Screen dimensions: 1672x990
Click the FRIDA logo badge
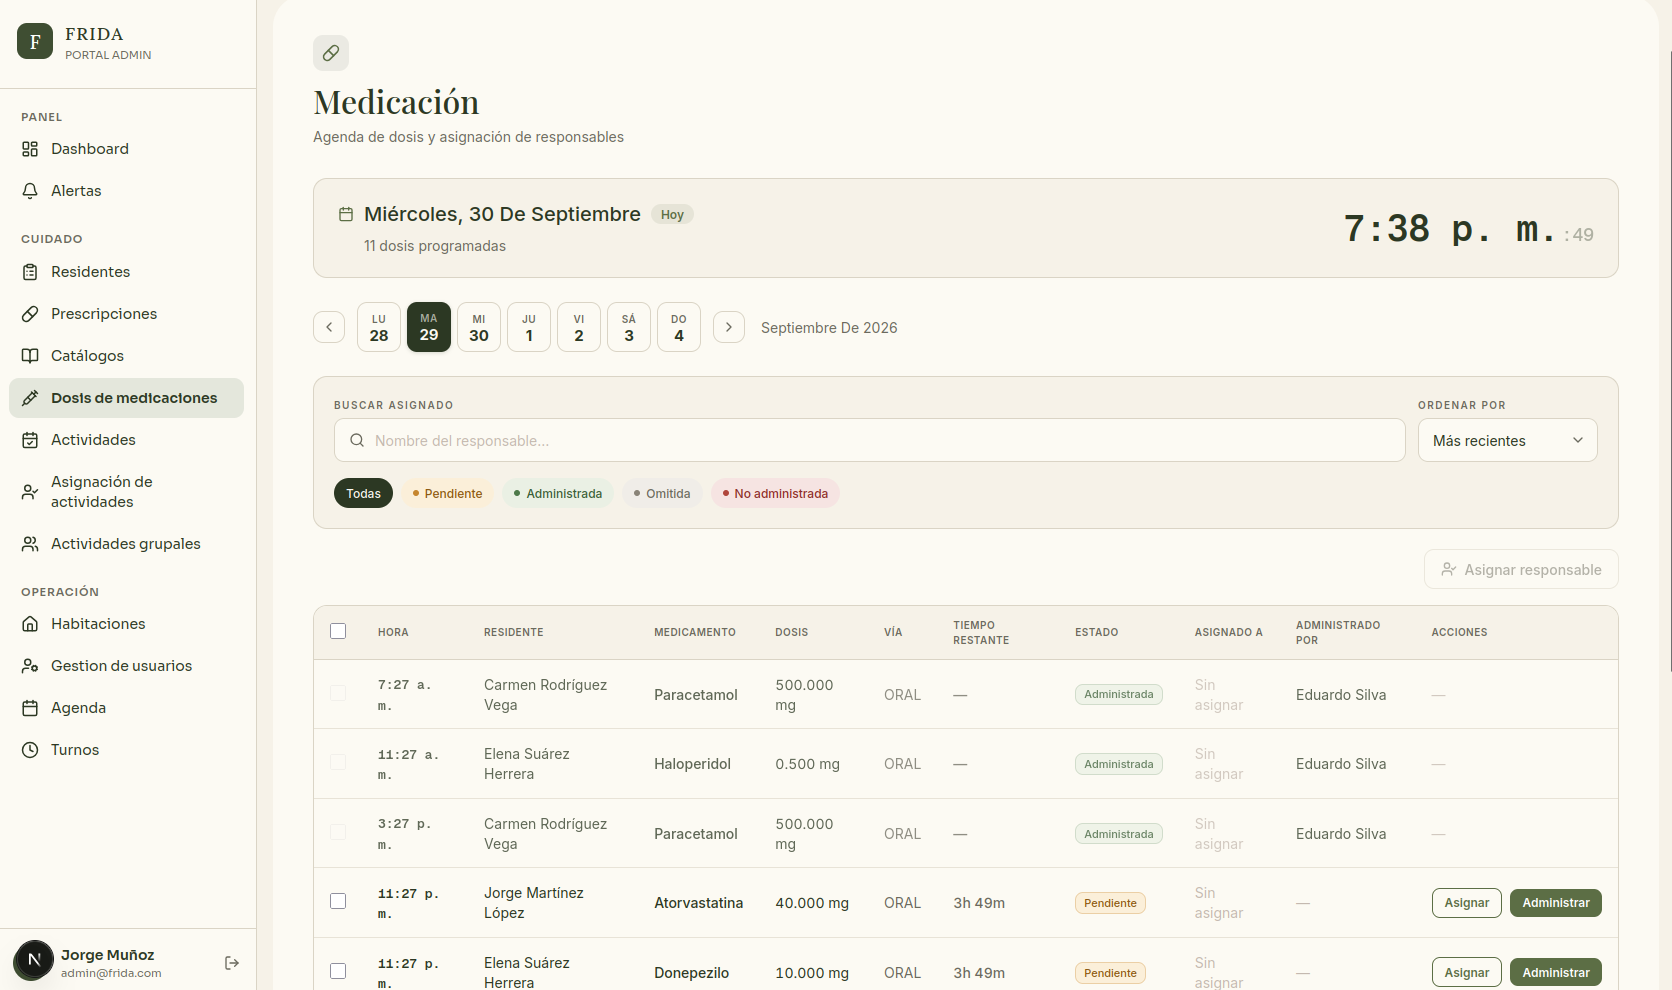click(x=35, y=41)
